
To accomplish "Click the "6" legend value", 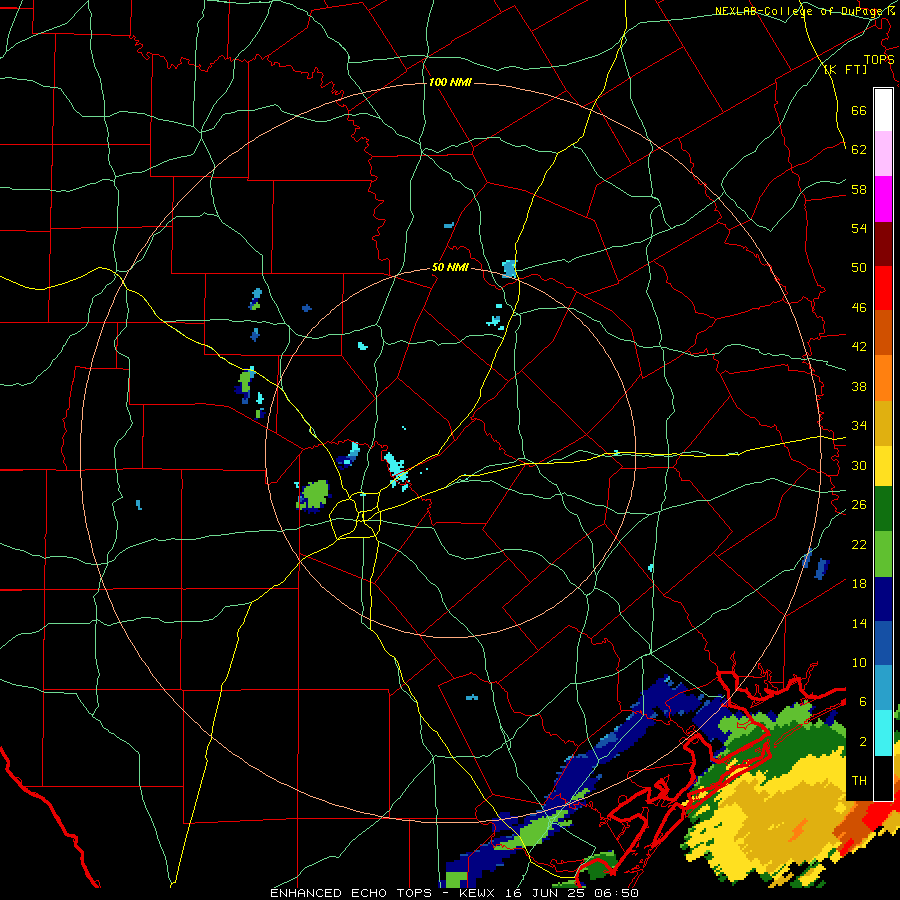I will (x=862, y=702).
